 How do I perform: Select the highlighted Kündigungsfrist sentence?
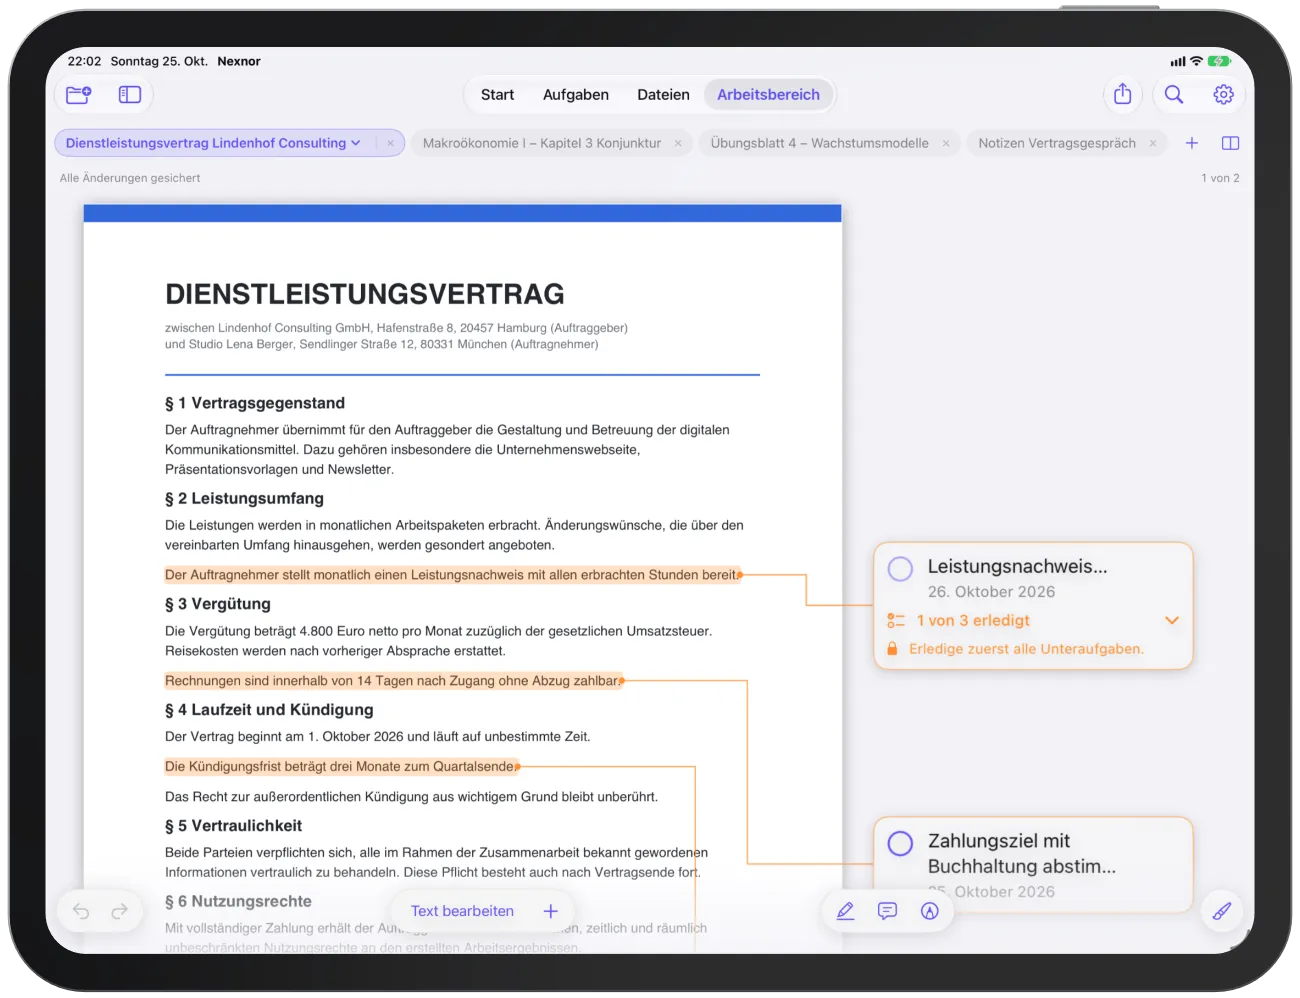coord(341,767)
